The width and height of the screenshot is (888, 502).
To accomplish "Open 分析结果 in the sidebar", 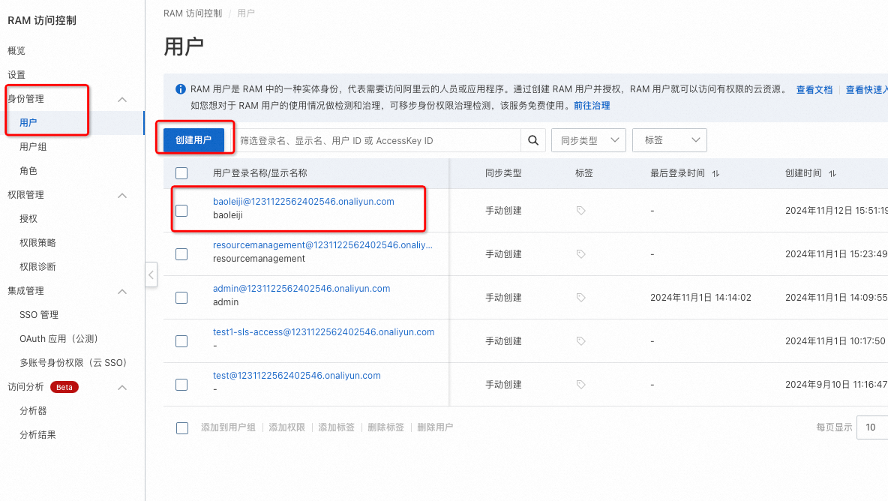I will click(x=37, y=435).
